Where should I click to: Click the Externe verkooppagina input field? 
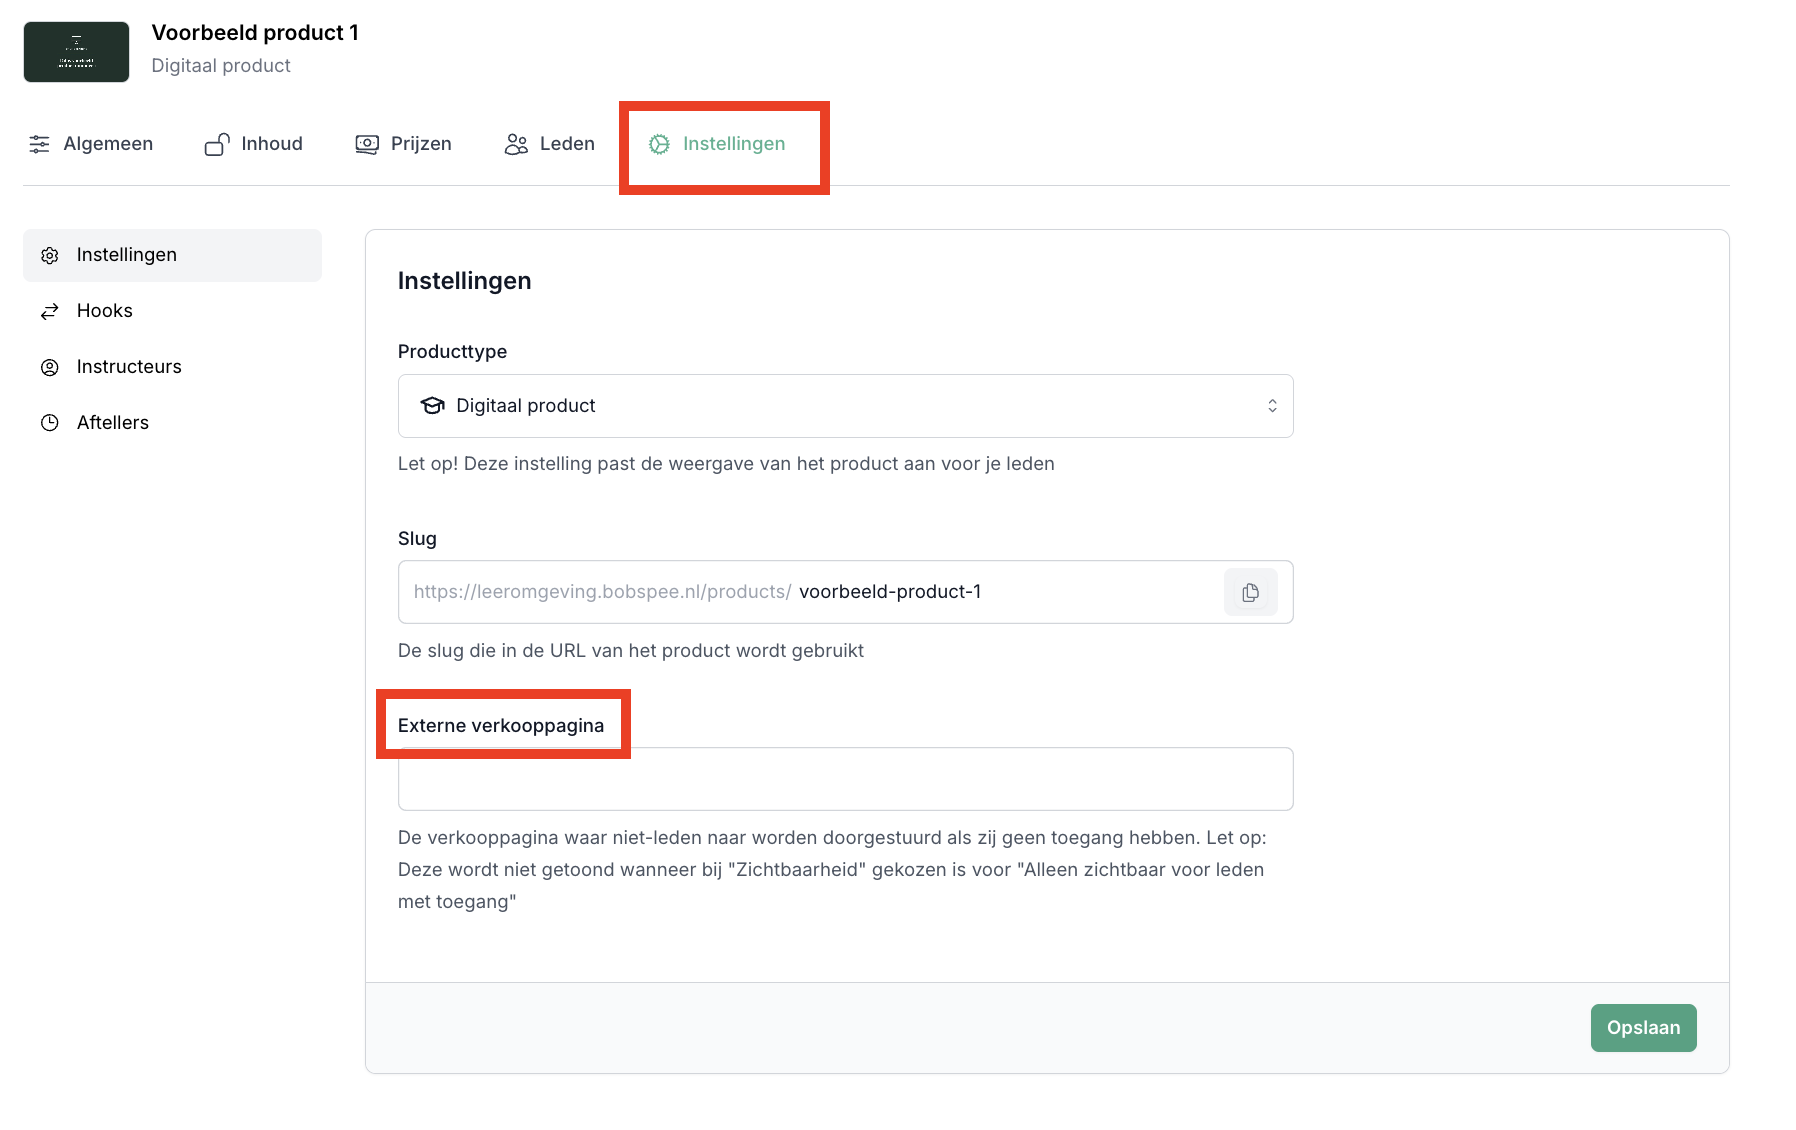coord(845,779)
